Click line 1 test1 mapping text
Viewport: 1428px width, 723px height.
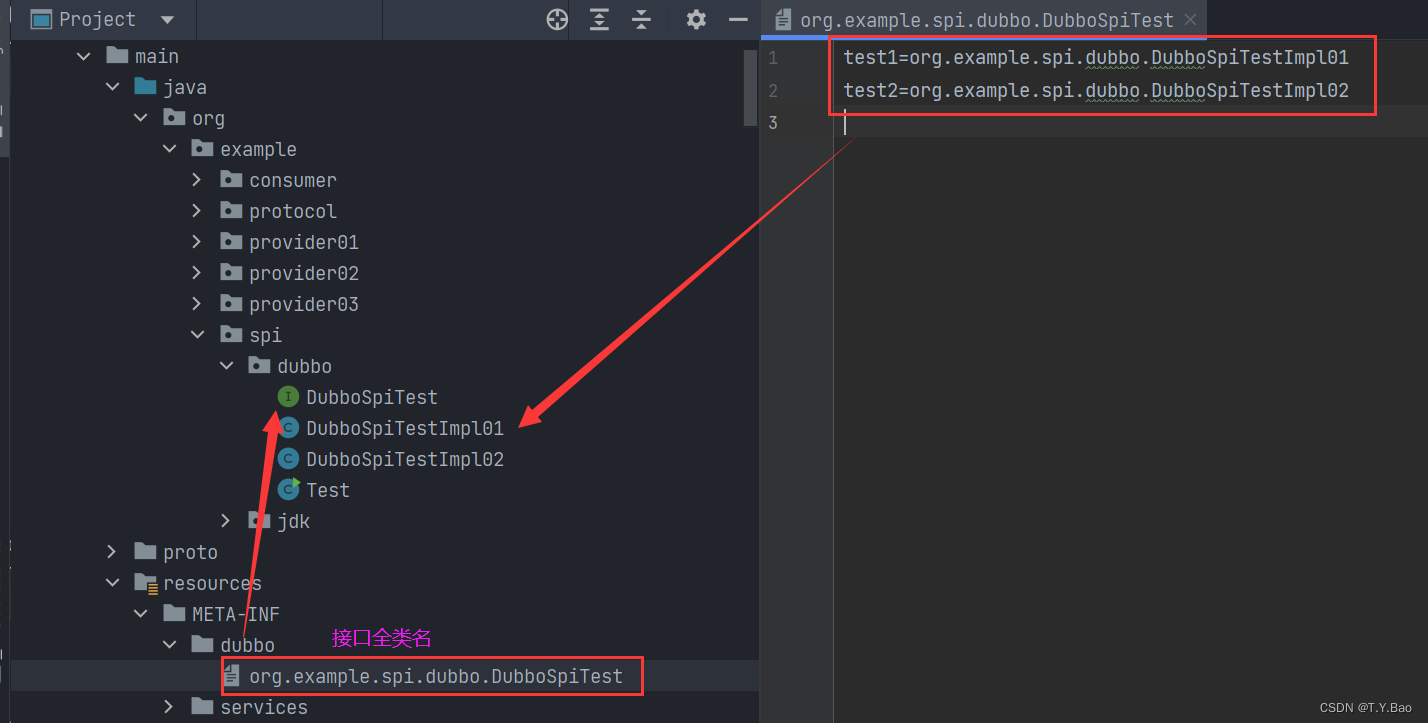(x=1096, y=58)
